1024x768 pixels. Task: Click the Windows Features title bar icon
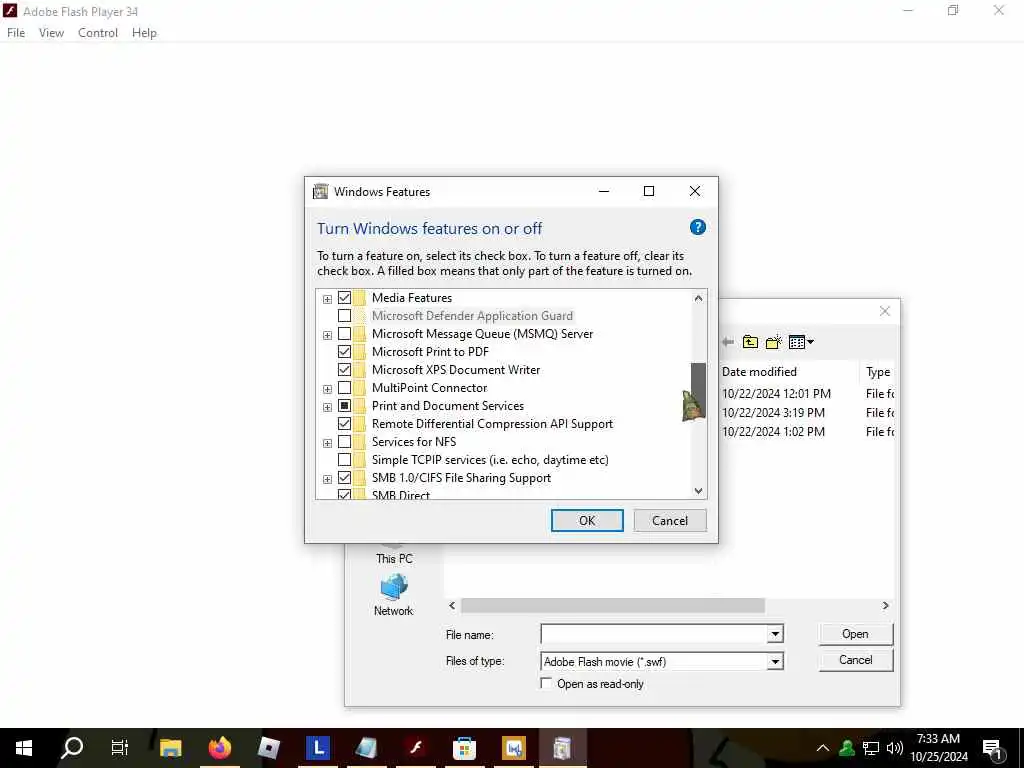320,191
